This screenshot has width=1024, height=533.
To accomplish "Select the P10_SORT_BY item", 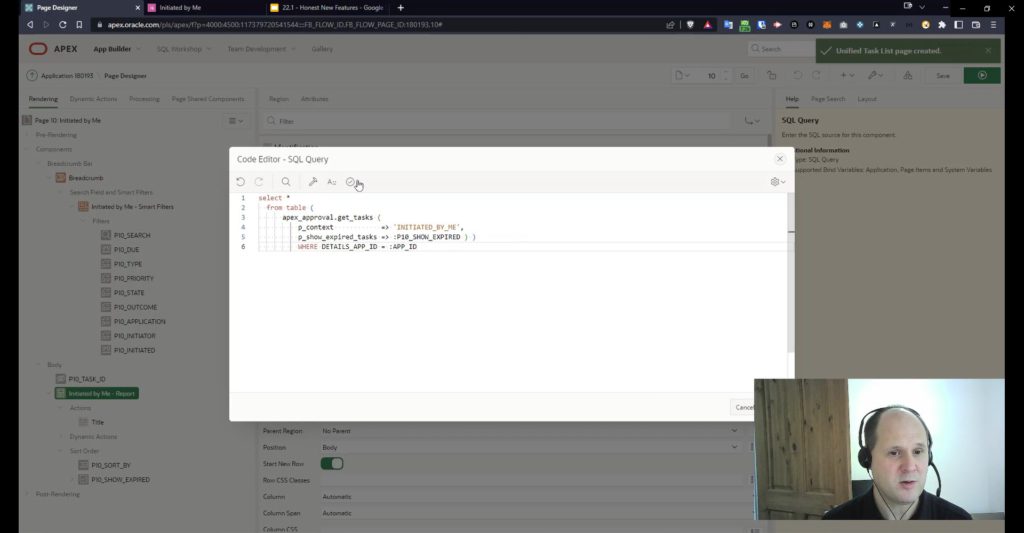I will coord(110,466).
